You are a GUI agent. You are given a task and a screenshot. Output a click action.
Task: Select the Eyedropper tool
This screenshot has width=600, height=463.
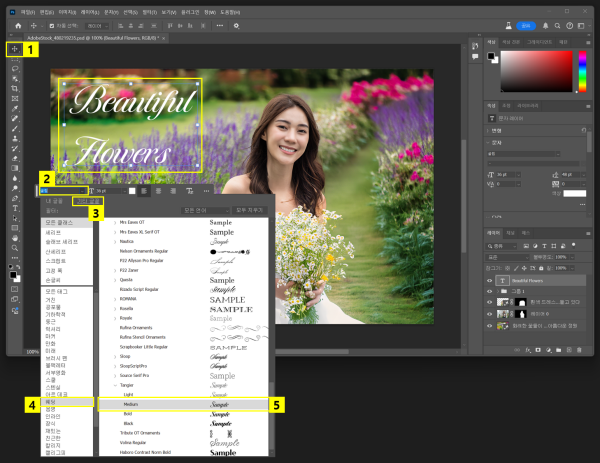point(14,108)
